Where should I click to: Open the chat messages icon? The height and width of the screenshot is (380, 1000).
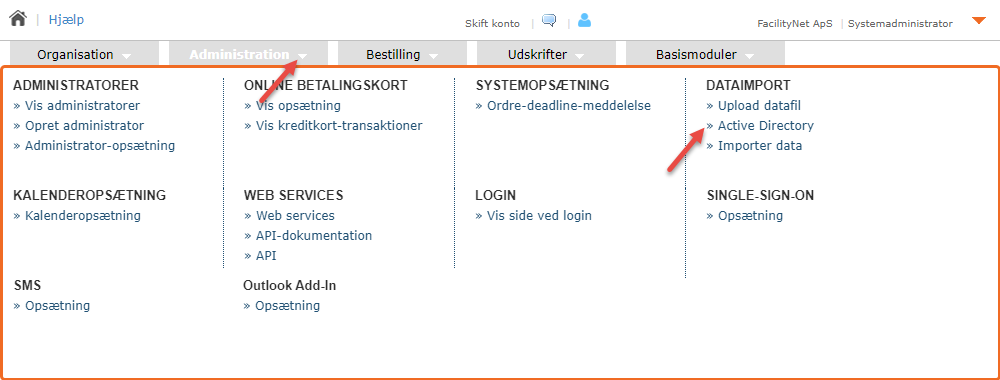point(549,20)
